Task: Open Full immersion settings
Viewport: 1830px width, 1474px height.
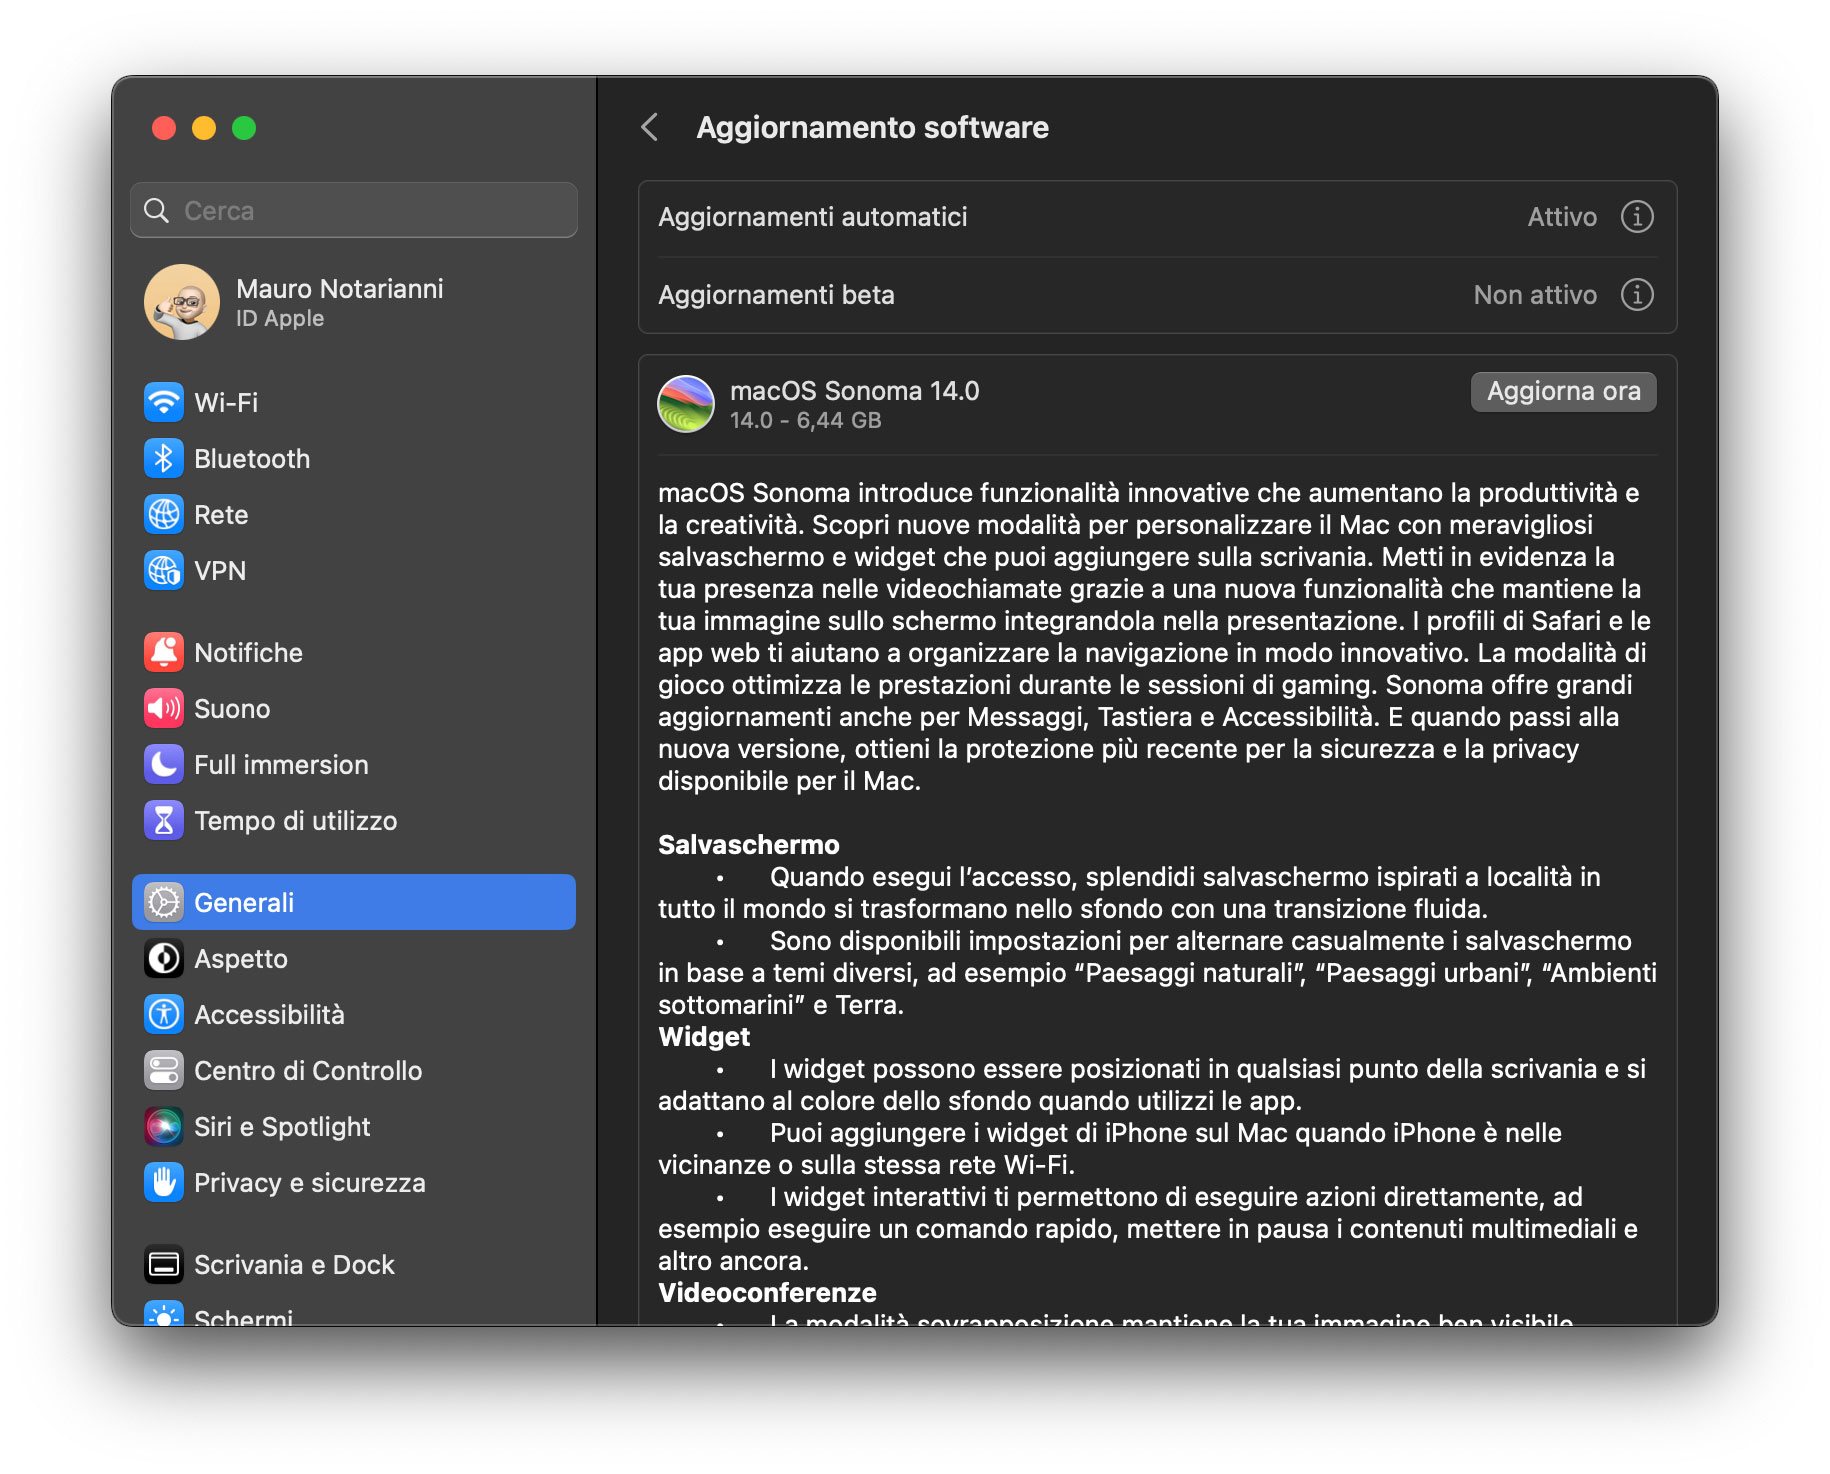Action: 354,765
